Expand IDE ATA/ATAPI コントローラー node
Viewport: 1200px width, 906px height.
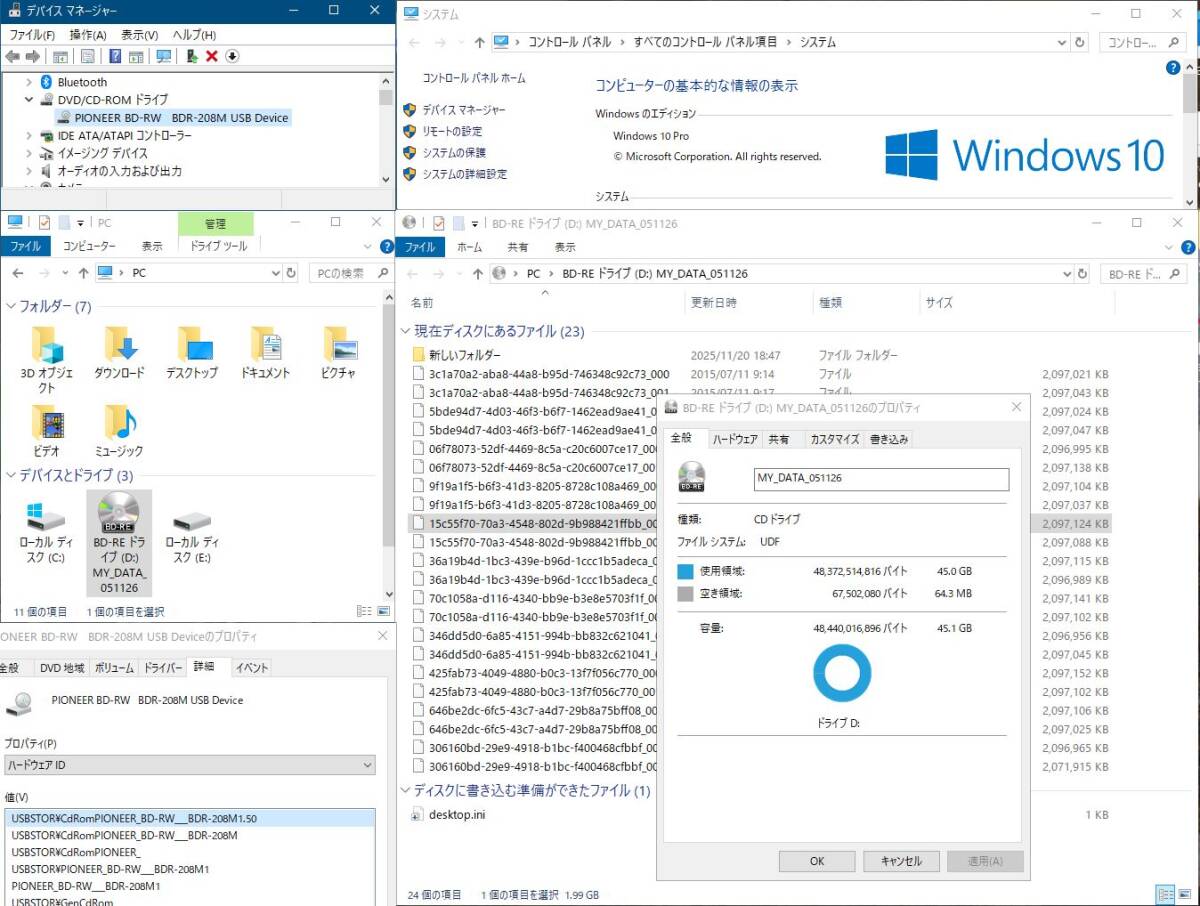click(30, 135)
